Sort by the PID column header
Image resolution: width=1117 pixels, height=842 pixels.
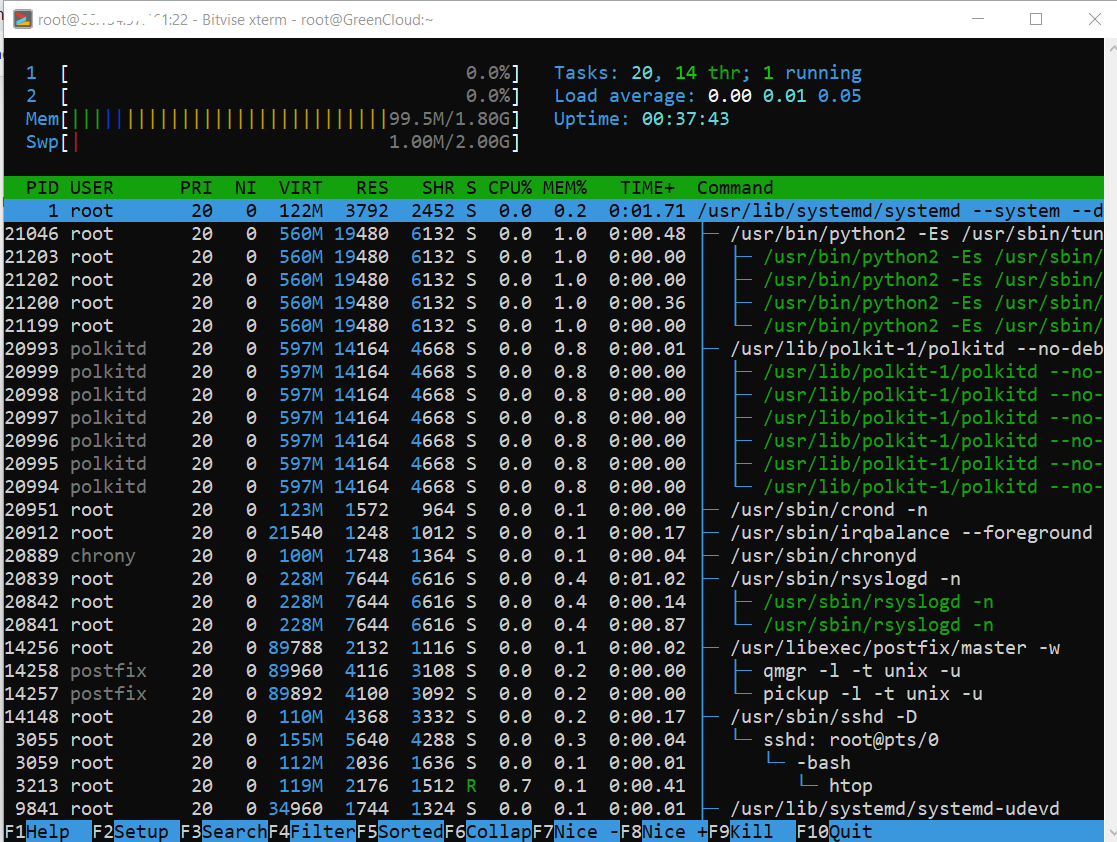[43, 188]
